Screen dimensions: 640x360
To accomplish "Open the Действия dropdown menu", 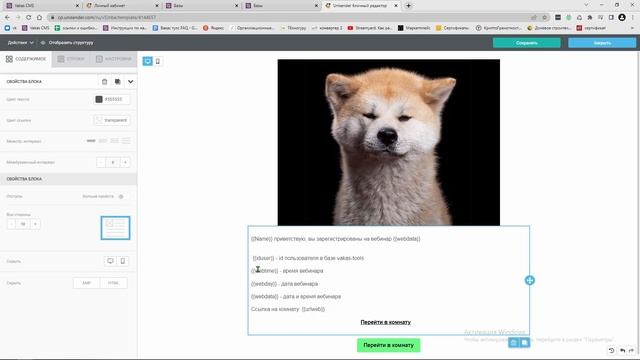I will point(20,42).
